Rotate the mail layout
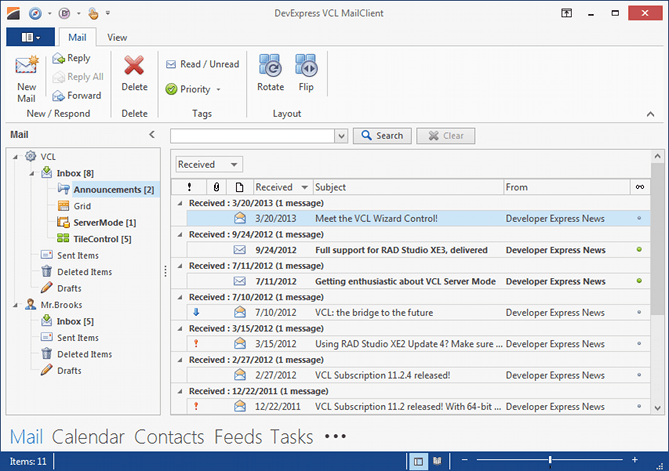Screen dimensions: 669x471 [271, 73]
